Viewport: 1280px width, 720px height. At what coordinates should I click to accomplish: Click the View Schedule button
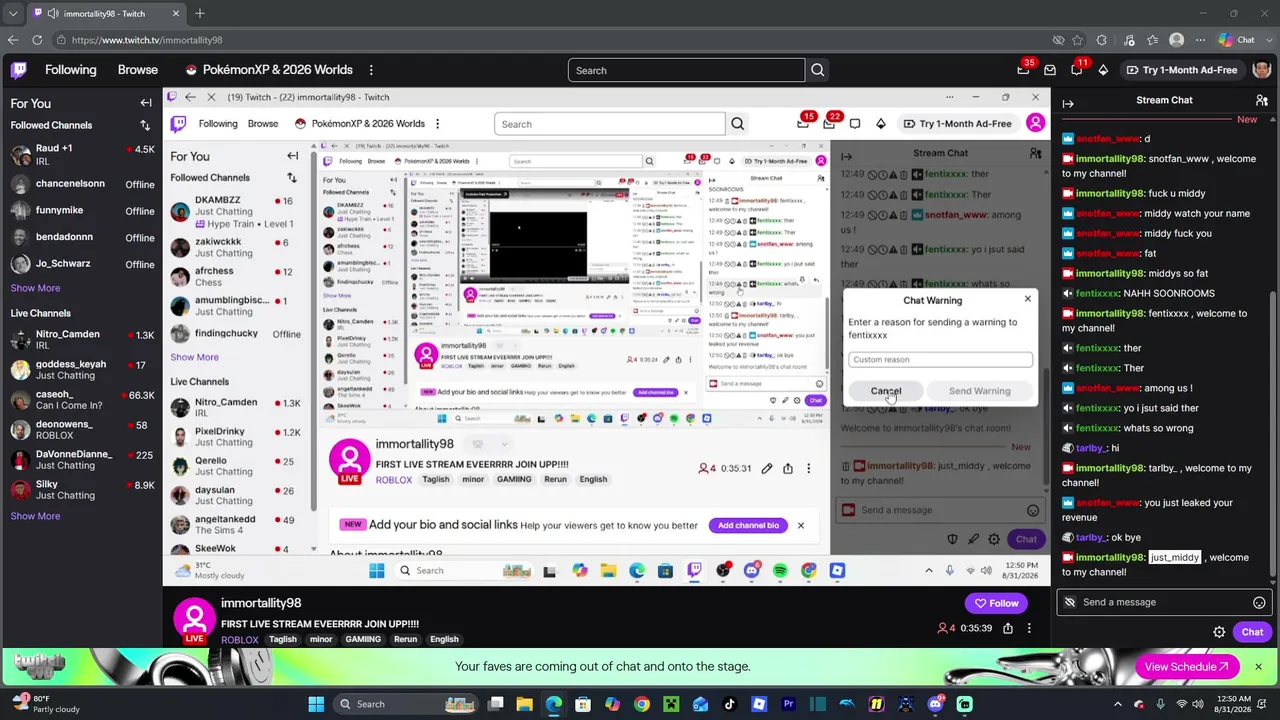tap(1187, 667)
